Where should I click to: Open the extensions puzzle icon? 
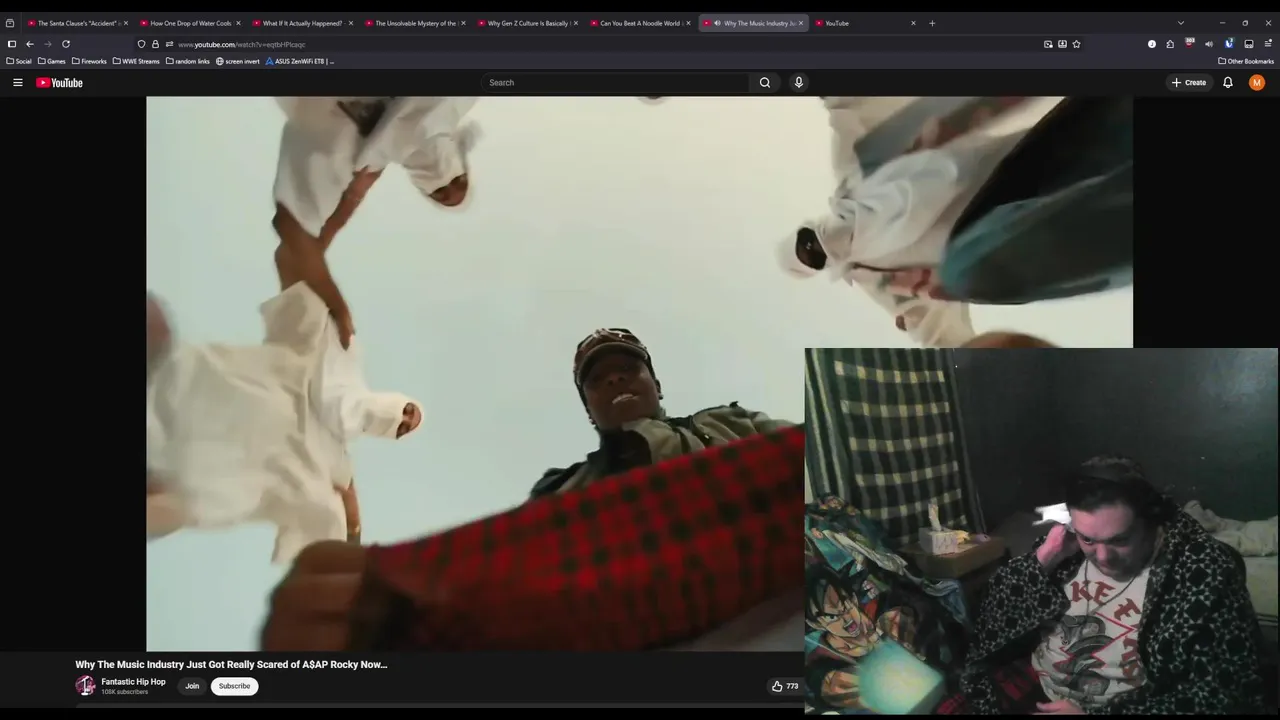coord(1170,44)
